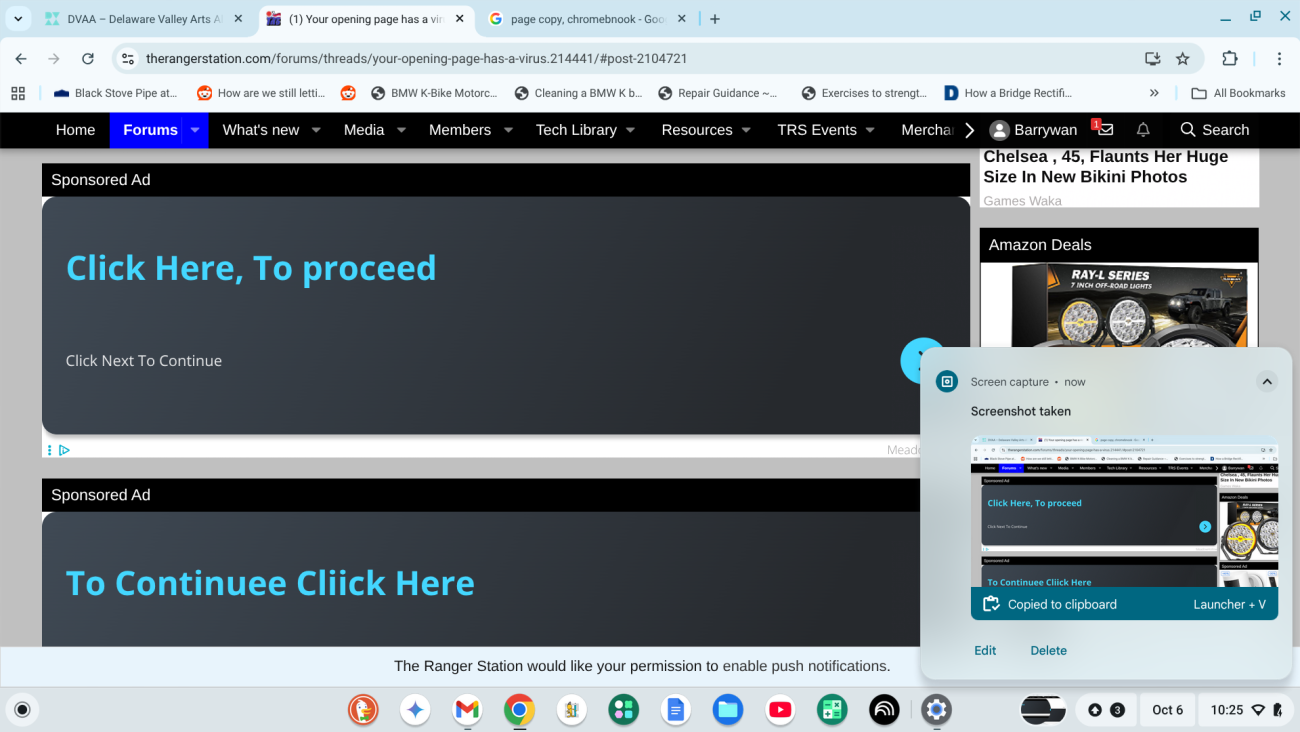The width and height of the screenshot is (1300, 732).
Task: Open the forum inbox envelope icon
Action: pyautogui.click(x=1105, y=130)
